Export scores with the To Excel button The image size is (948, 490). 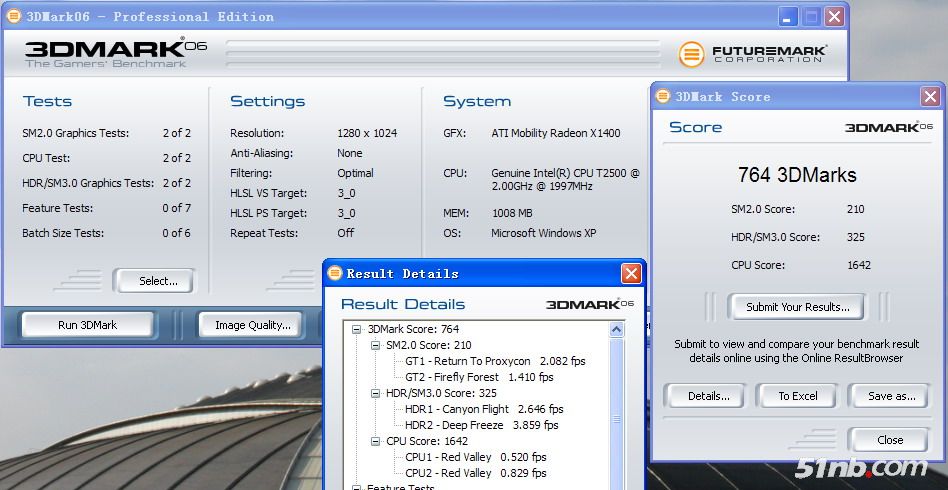click(797, 396)
